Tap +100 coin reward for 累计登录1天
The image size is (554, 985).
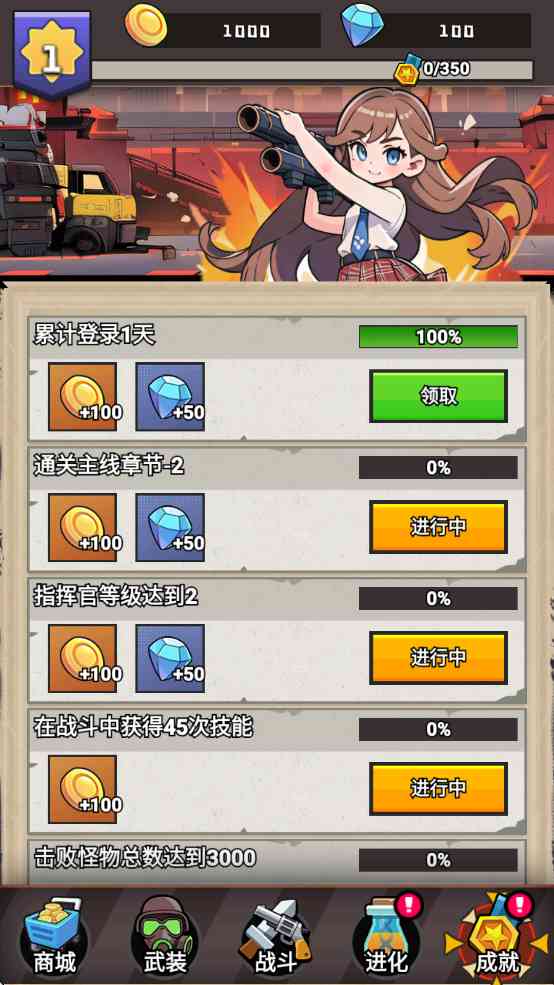pyautogui.click(x=83, y=396)
